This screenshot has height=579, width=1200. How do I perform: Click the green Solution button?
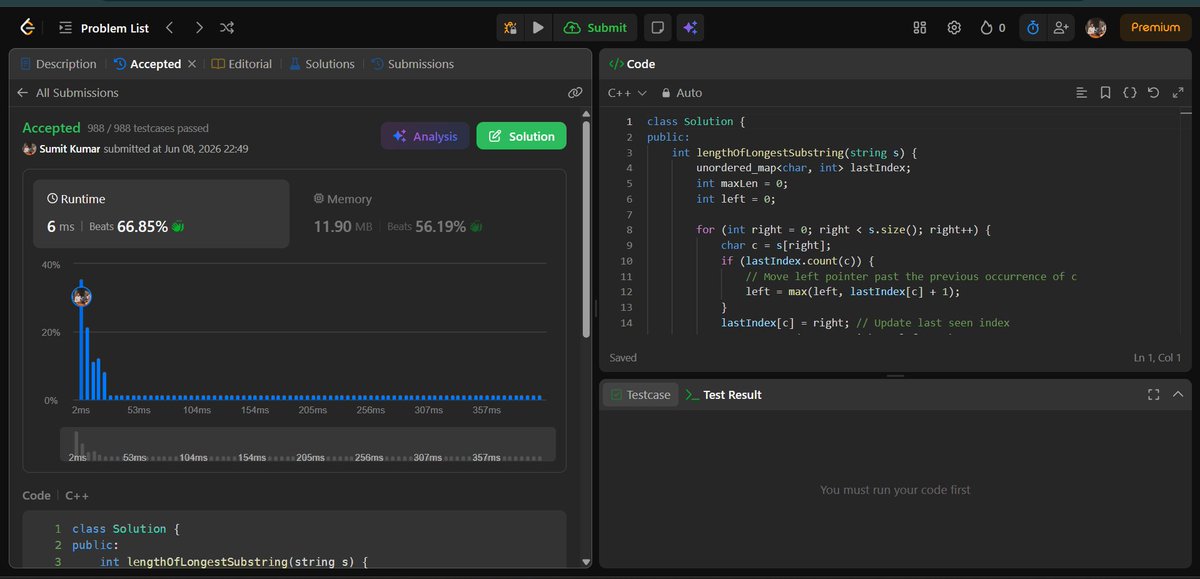tap(521, 136)
